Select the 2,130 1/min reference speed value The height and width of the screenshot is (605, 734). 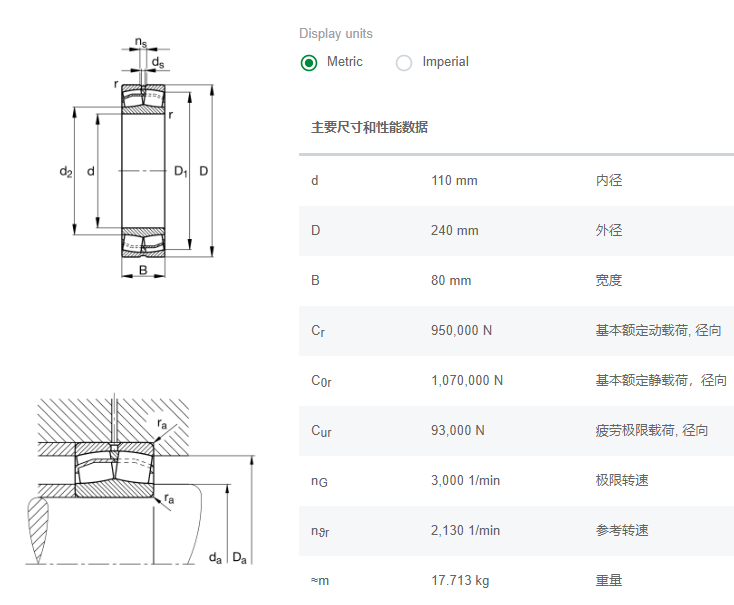pyautogui.click(x=465, y=531)
